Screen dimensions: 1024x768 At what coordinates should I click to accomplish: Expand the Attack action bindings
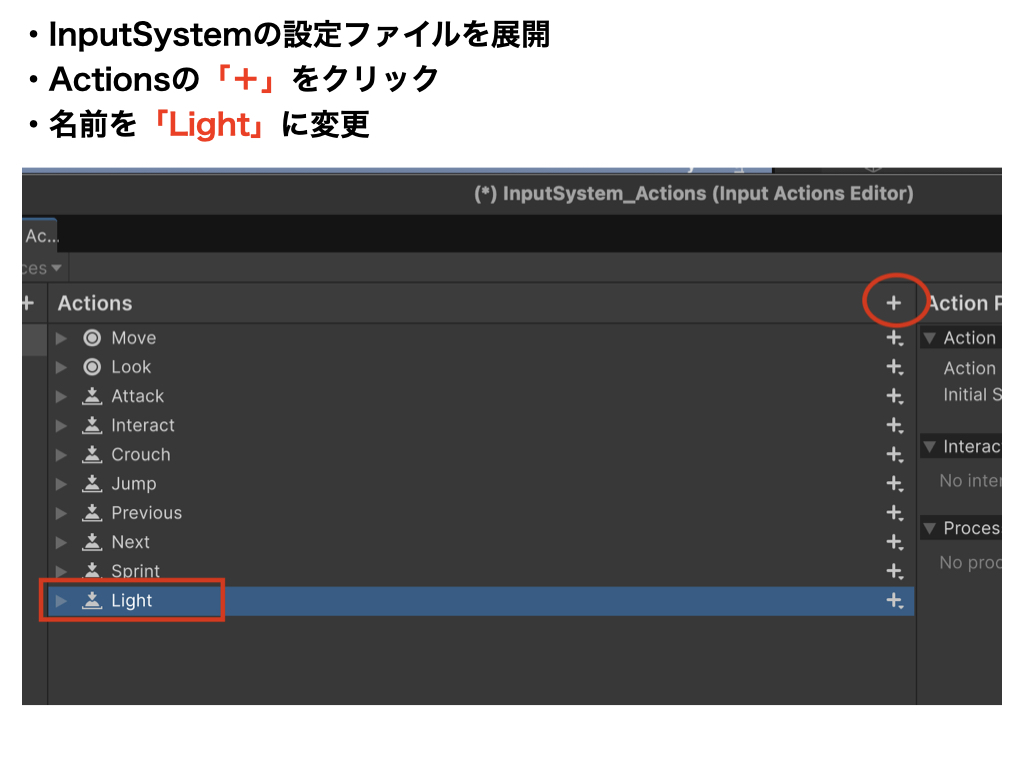tap(62, 396)
